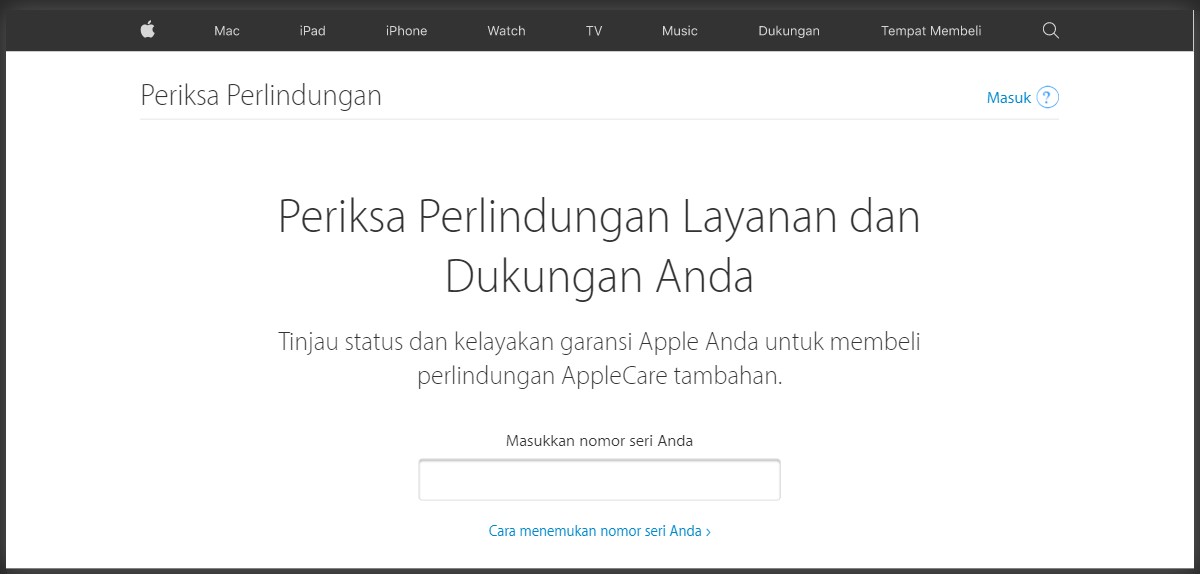Select iPhone in the navigation bar
This screenshot has width=1200, height=574.
pos(406,31)
